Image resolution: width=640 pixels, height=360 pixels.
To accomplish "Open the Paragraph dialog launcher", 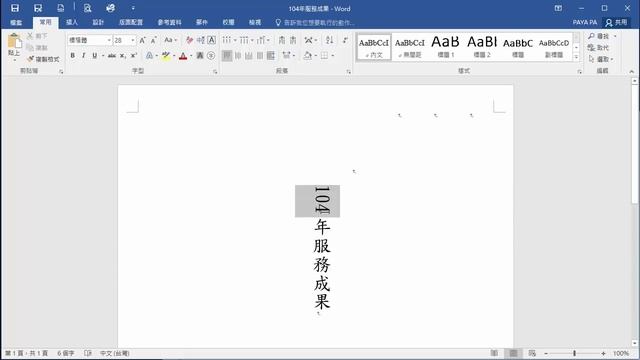I will pos(349,72).
